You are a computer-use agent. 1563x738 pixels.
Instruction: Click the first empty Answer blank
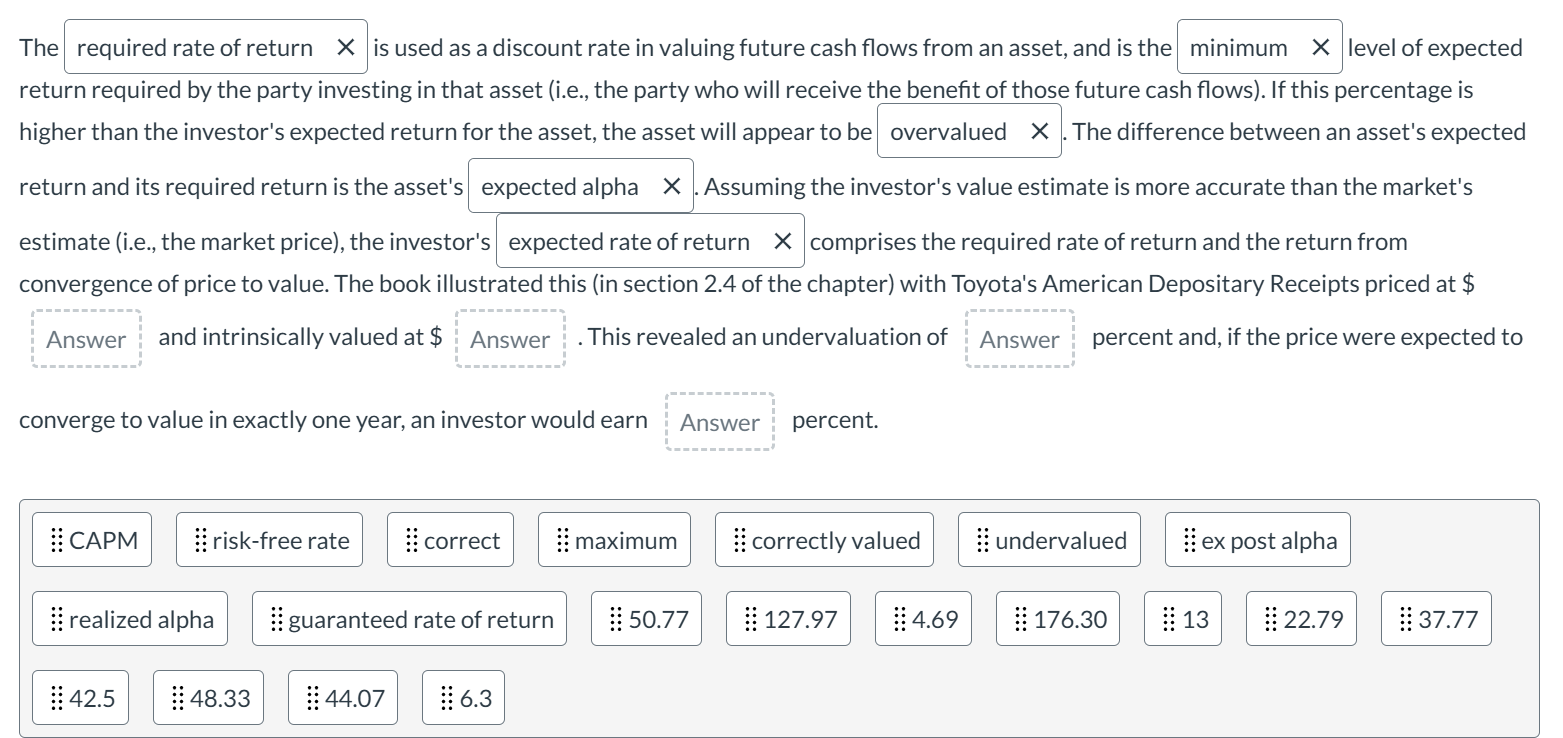86,338
